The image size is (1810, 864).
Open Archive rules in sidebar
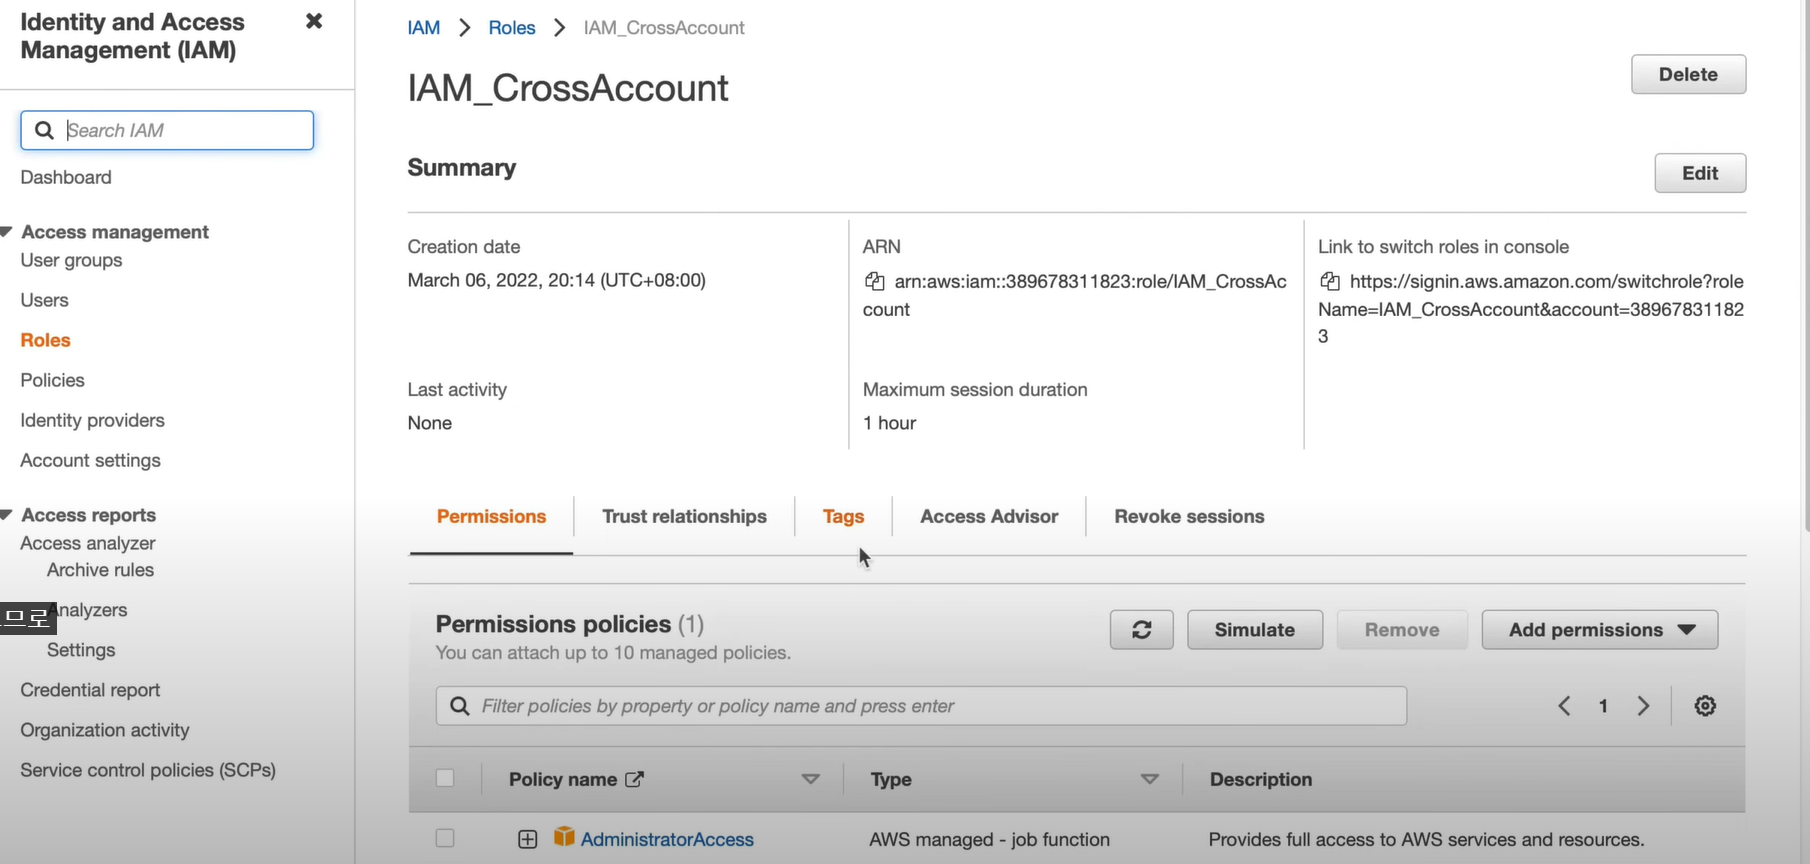click(x=100, y=570)
